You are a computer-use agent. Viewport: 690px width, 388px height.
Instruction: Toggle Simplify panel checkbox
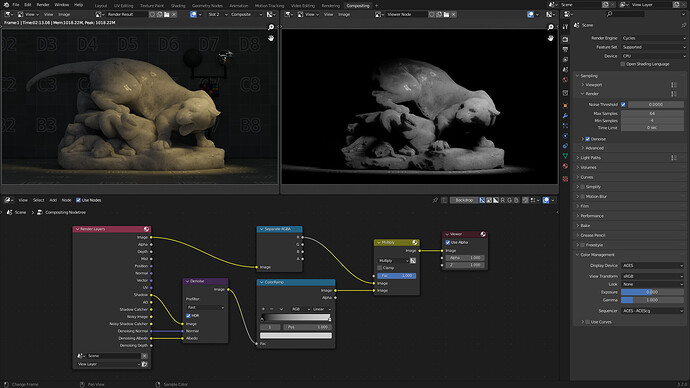(x=583, y=187)
